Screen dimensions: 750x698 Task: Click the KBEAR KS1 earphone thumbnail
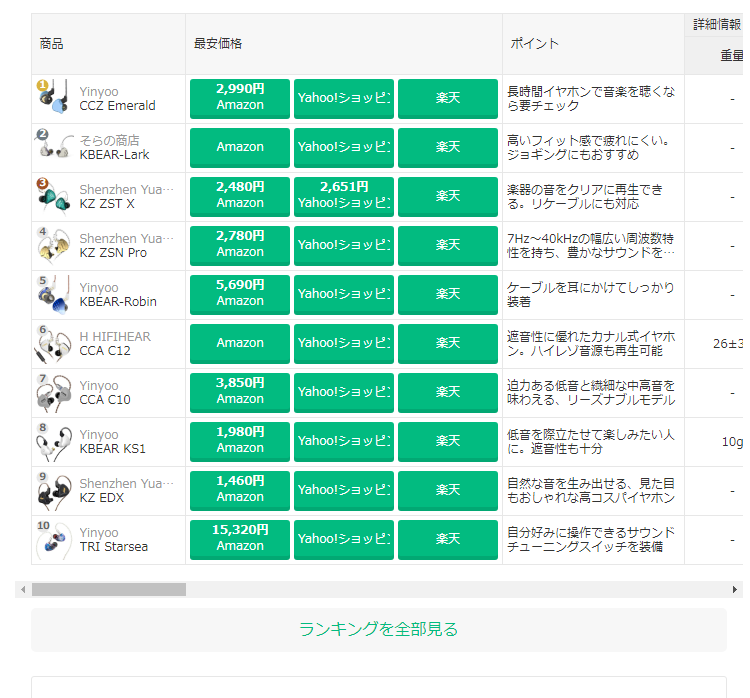coord(54,441)
